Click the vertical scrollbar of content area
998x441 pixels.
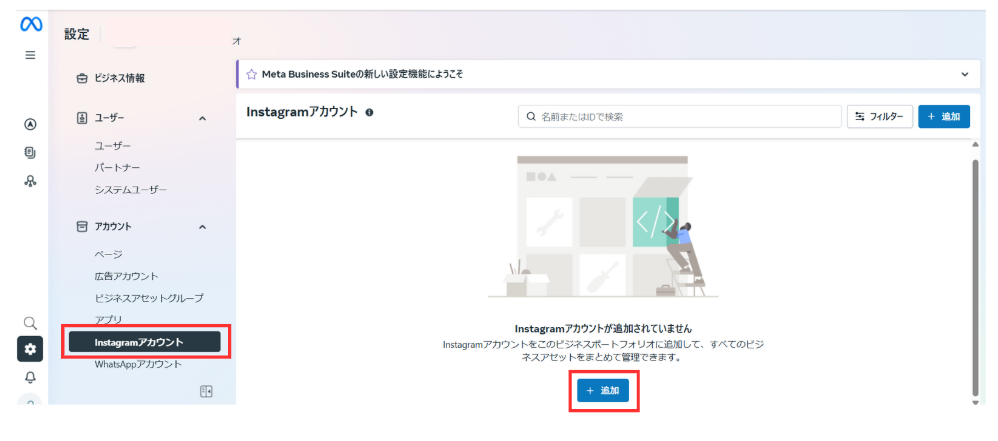pyautogui.click(x=975, y=277)
